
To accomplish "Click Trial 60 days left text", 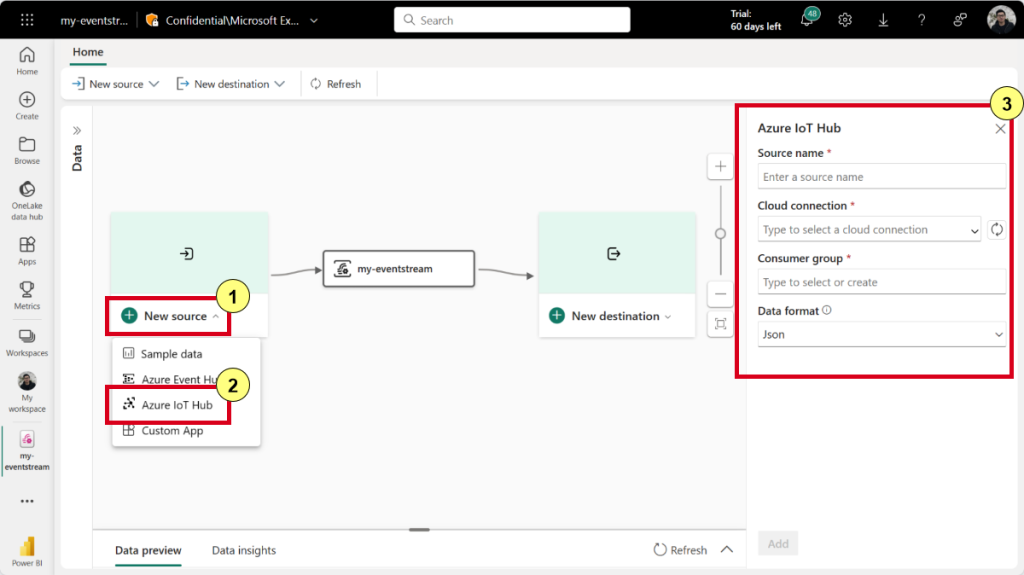I will click(x=756, y=20).
